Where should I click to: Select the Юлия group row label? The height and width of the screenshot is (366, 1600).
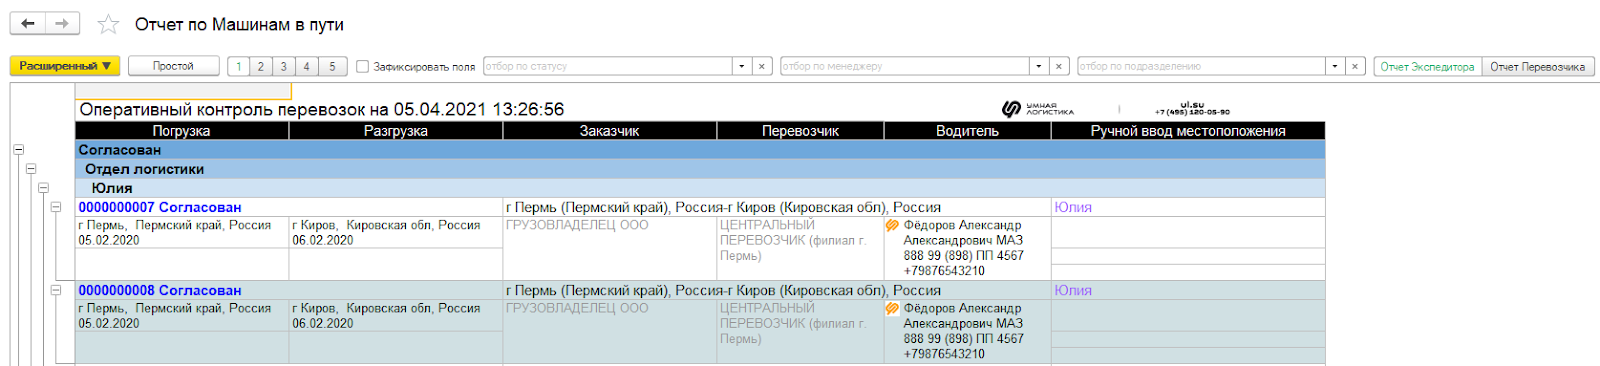click(112, 188)
